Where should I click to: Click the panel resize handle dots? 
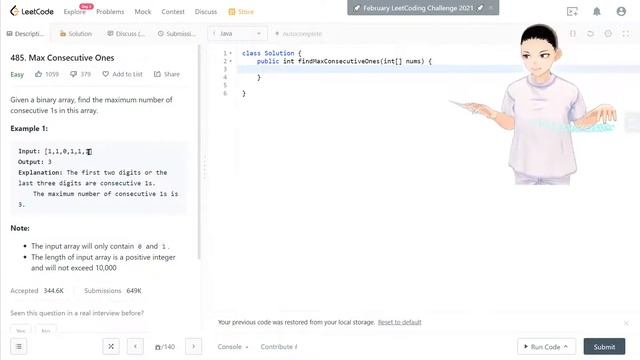click(205, 167)
